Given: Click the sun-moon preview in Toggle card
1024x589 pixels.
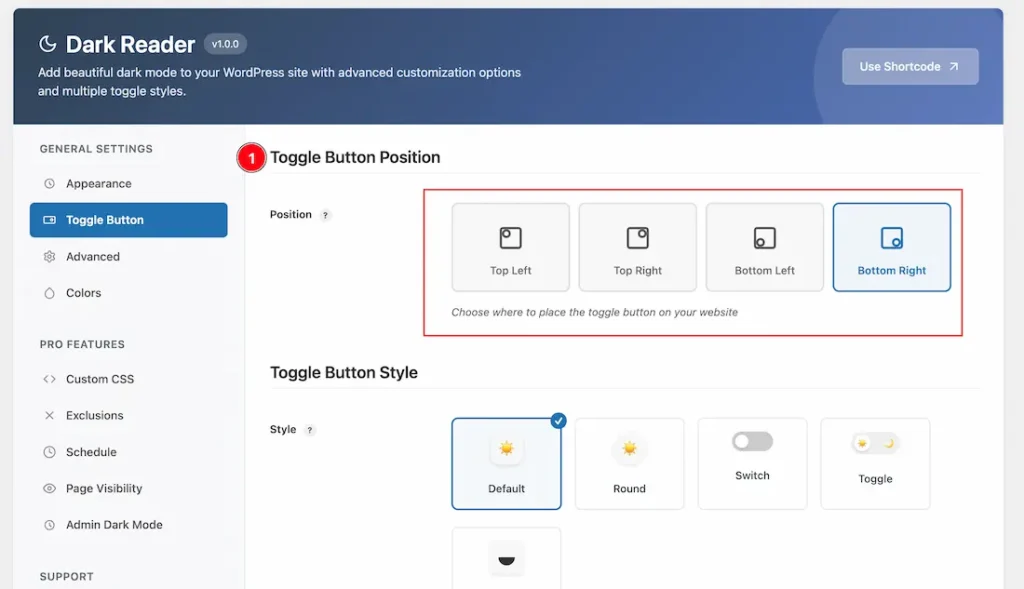Looking at the screenshot, I should coord(875,443).
